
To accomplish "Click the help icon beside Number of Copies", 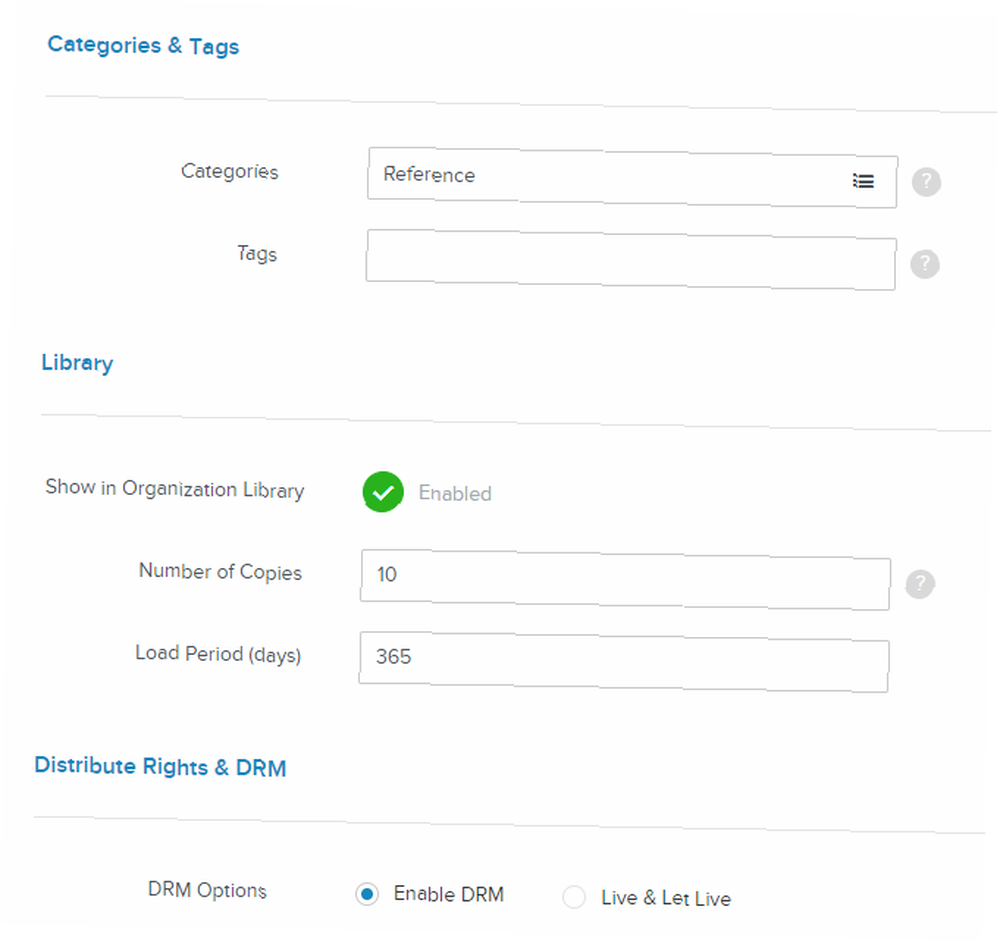I will [x=920, y=584].
